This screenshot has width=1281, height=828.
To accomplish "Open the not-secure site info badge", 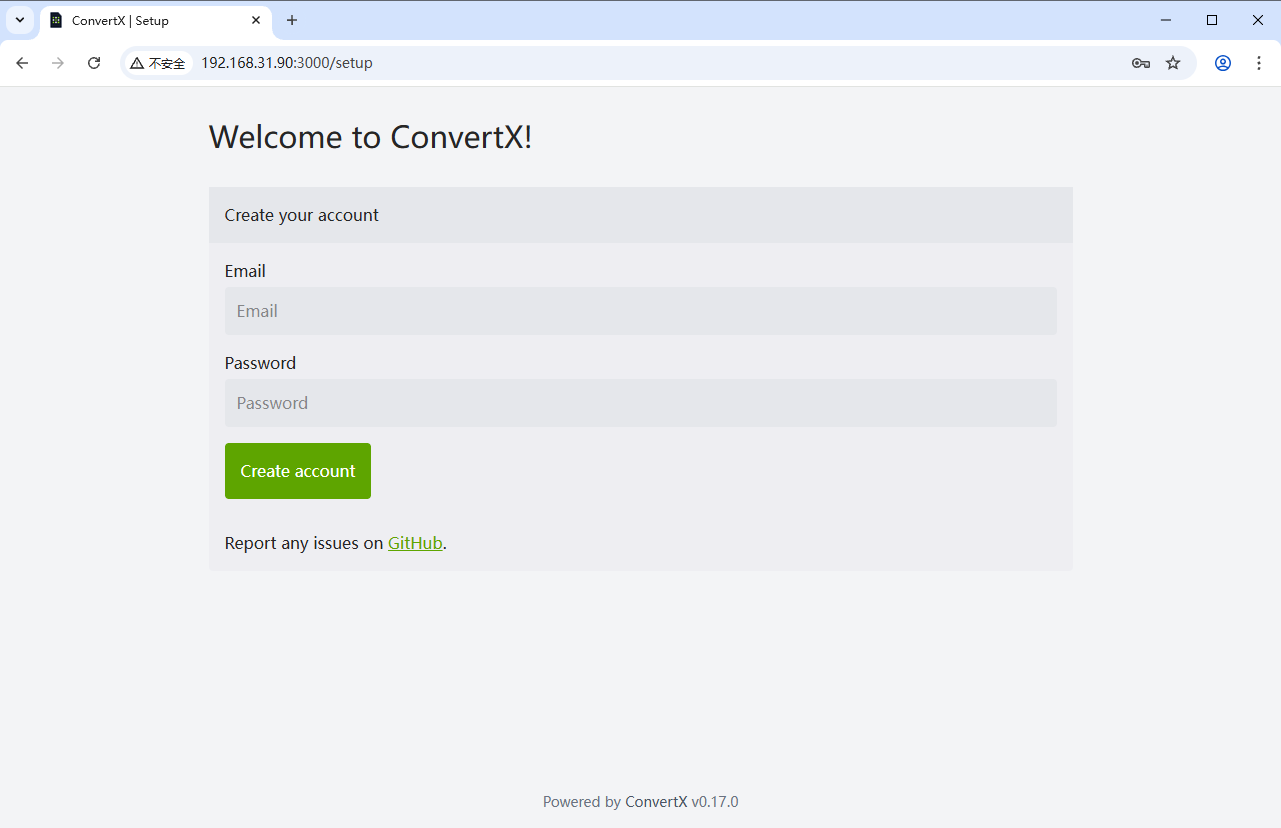I will 158,63.
